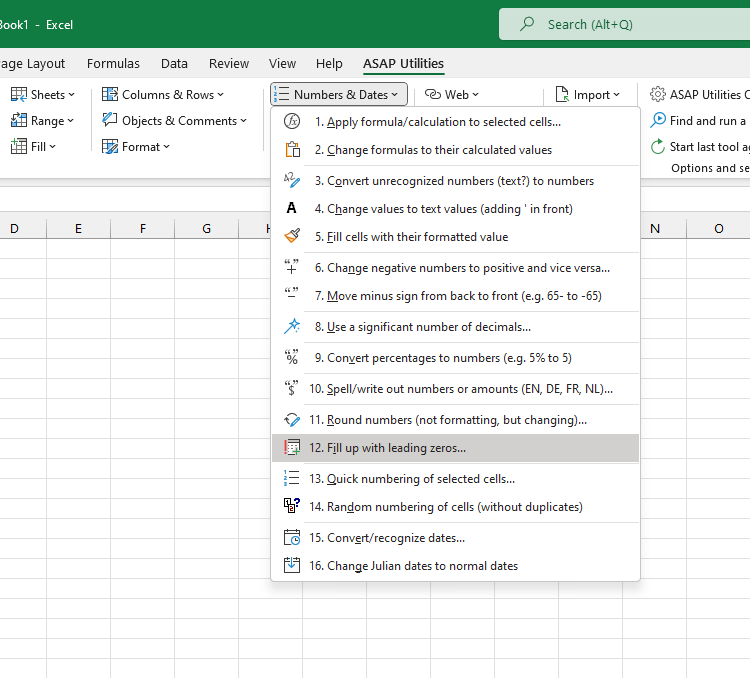Click the minus-sign icon for Move minus sign
Screen dimensions: 750x678
pos(291,293)
